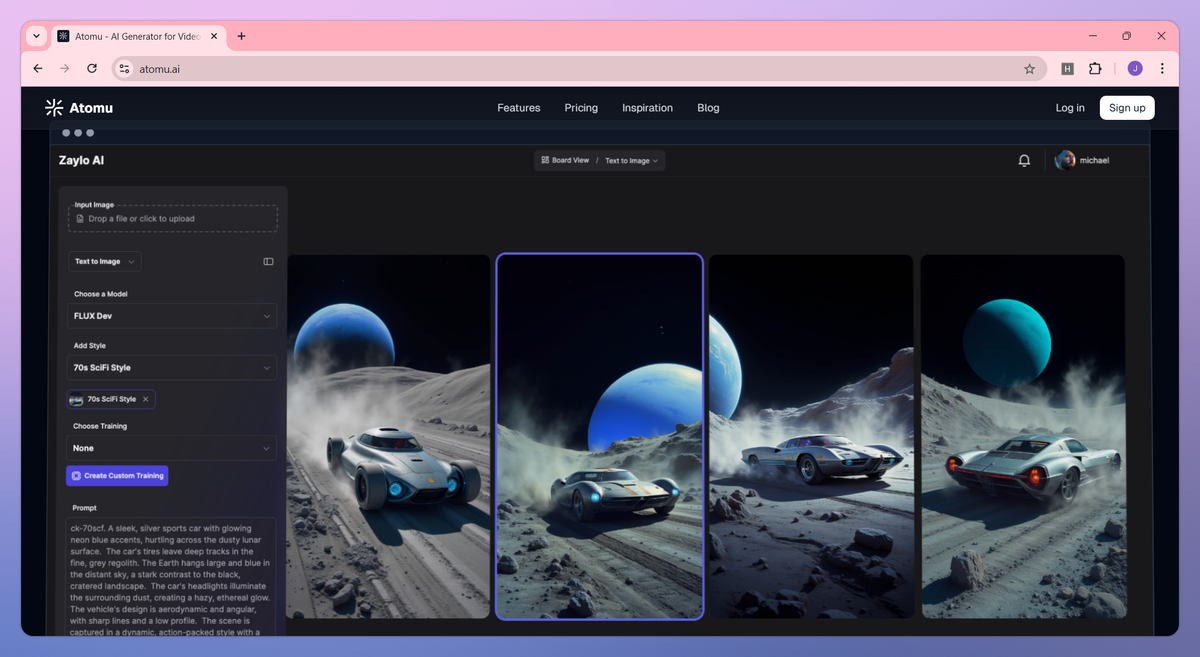
Task: Bookmark this page with the star icon
Action: tap(1029, 69)
